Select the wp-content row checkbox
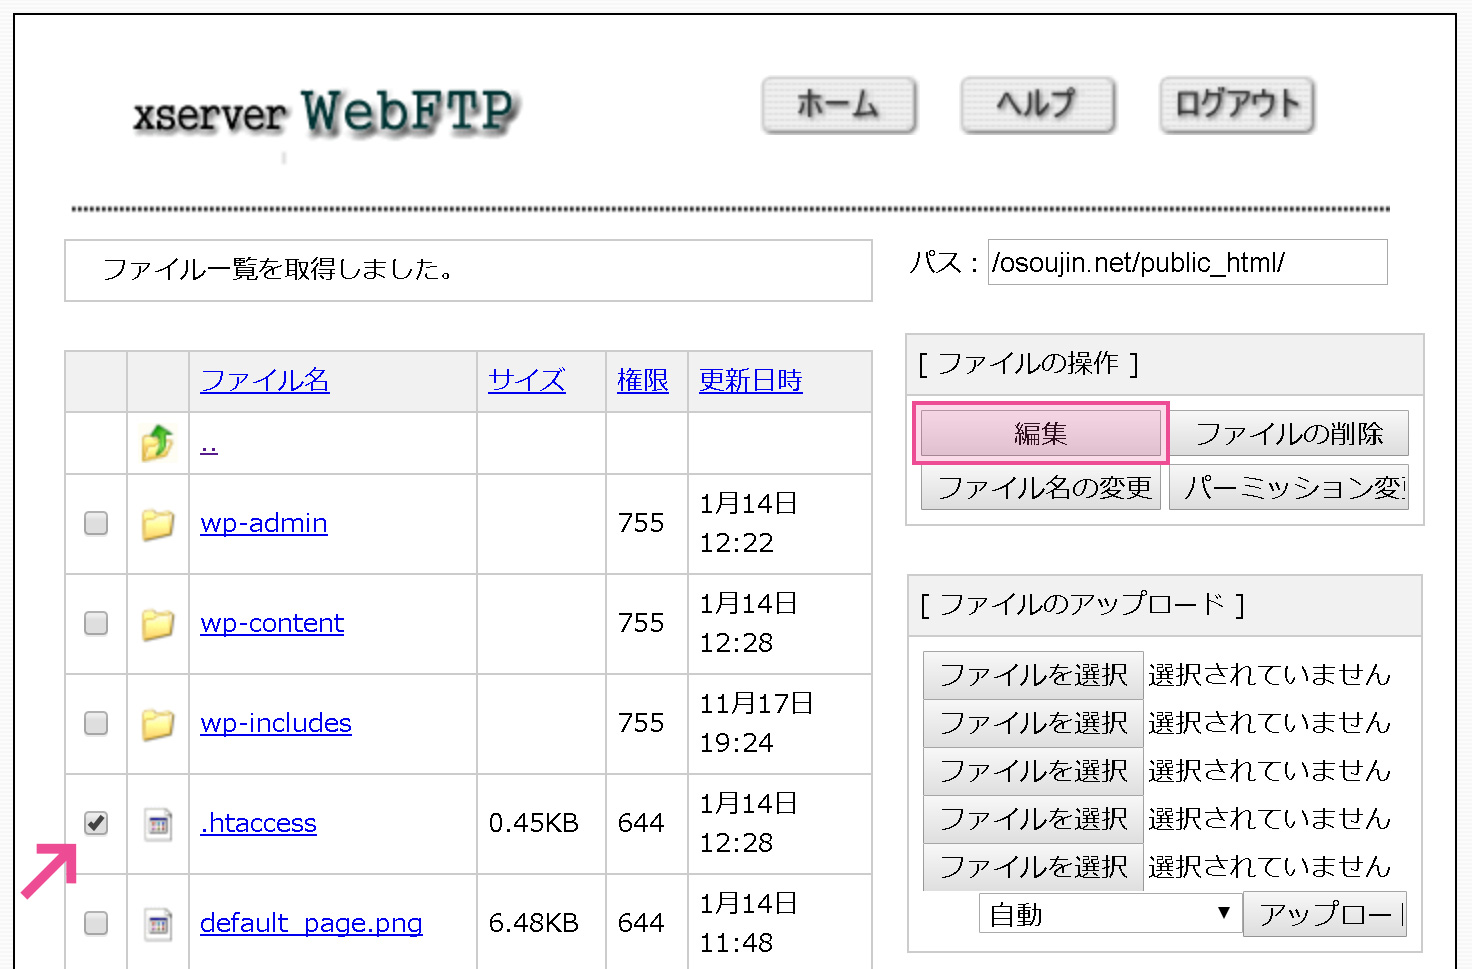Screen dimensions: 1472x969 tap(96, 623)
